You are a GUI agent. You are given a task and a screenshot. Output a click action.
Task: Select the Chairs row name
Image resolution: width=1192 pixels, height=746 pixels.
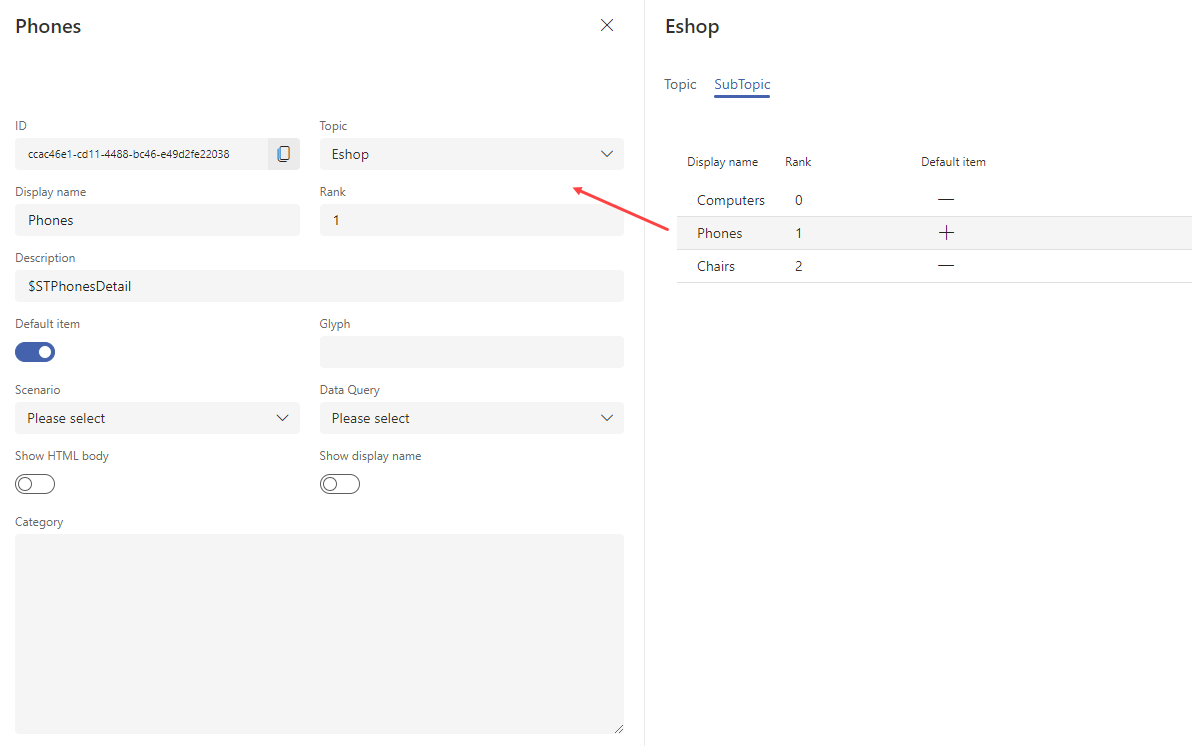pyautogui.click(x=716, y=266)
